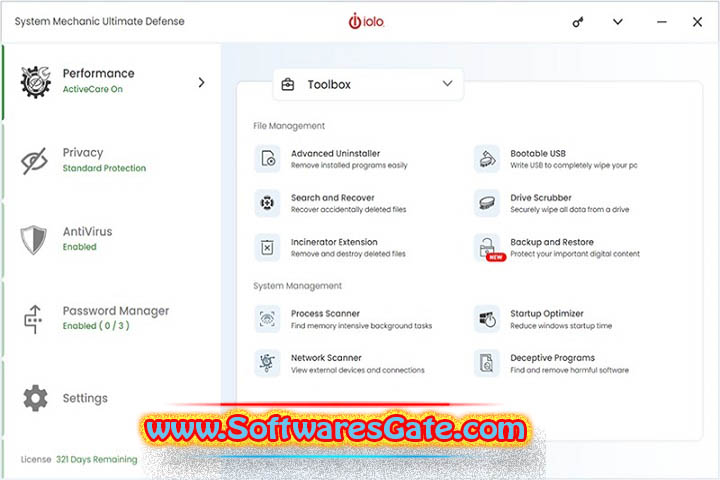Click the ActiveCare On status text
Screen dimensions: 720x480
click(93, 89)
